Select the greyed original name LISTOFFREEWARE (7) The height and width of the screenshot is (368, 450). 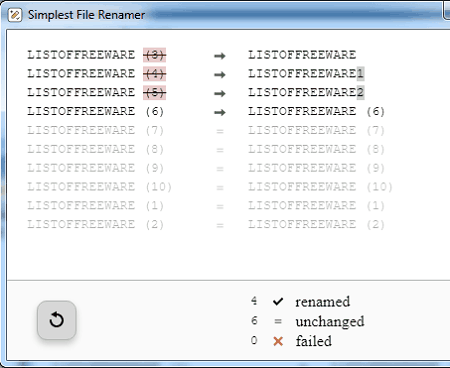(96, 130)
